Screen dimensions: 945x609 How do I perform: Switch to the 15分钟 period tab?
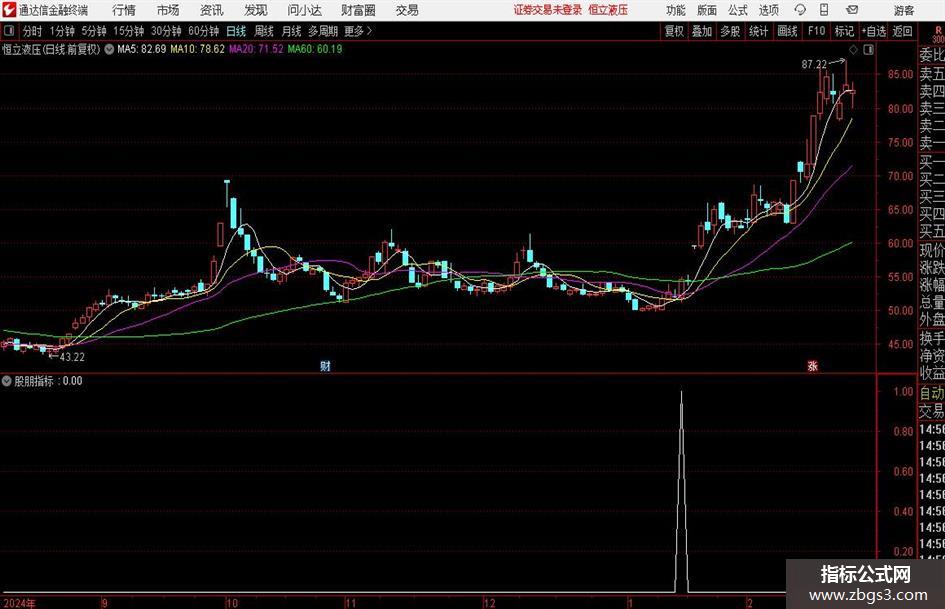129,31
